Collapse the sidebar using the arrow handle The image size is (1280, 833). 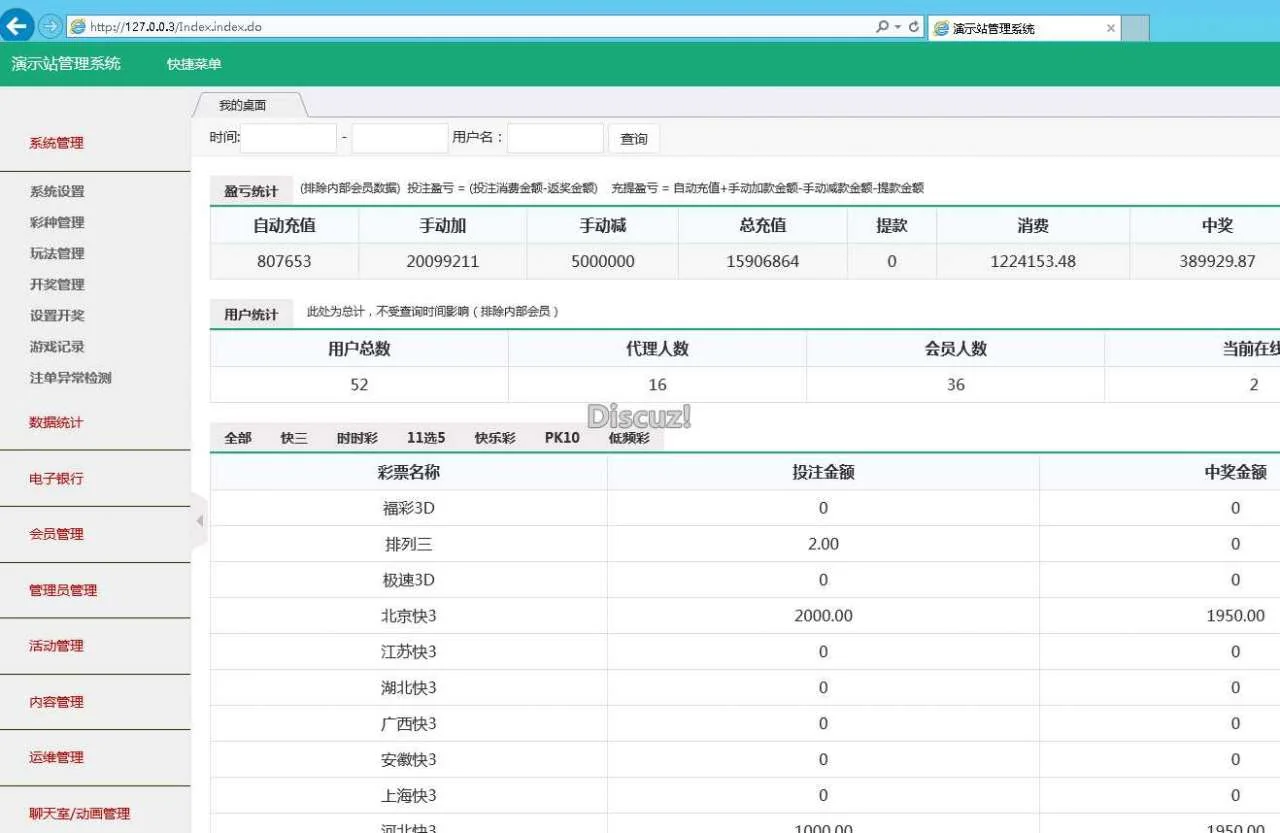pos(199,521)
